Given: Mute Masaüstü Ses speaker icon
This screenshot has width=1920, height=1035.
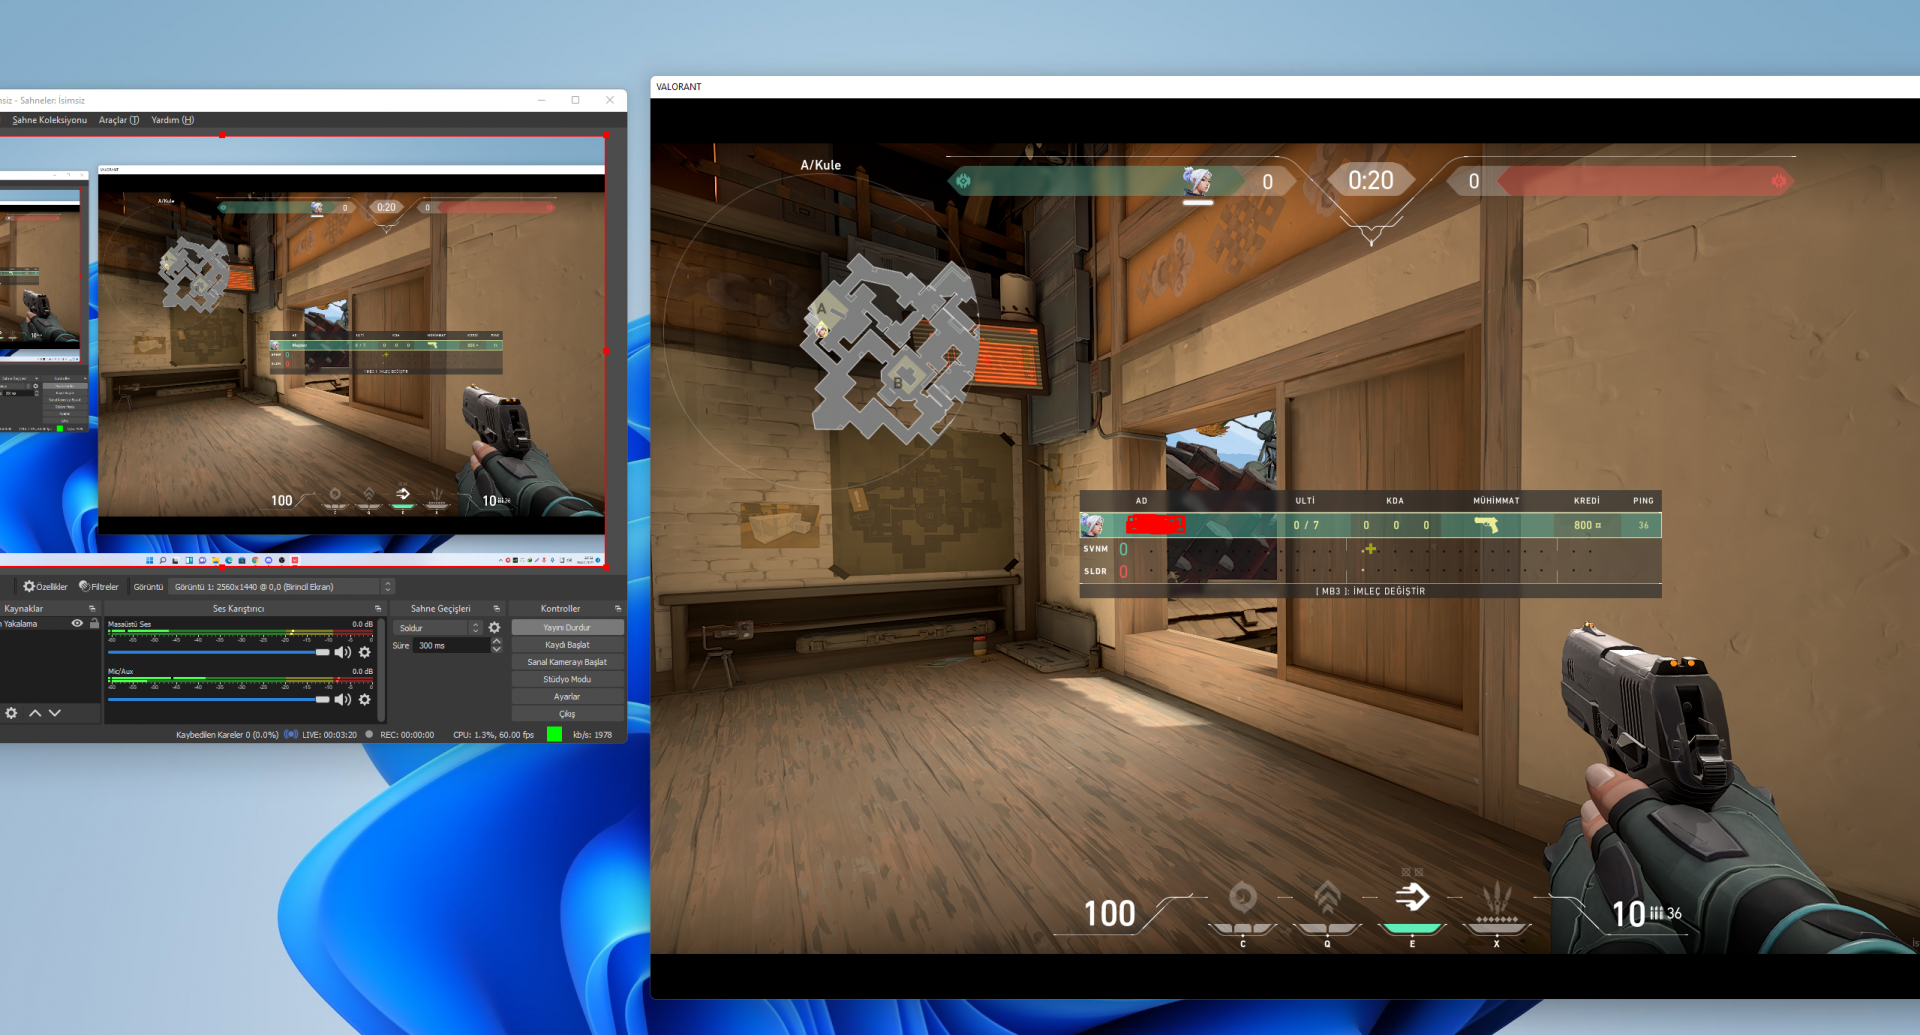Looking at the screenshot, I should tap(342, 652).
